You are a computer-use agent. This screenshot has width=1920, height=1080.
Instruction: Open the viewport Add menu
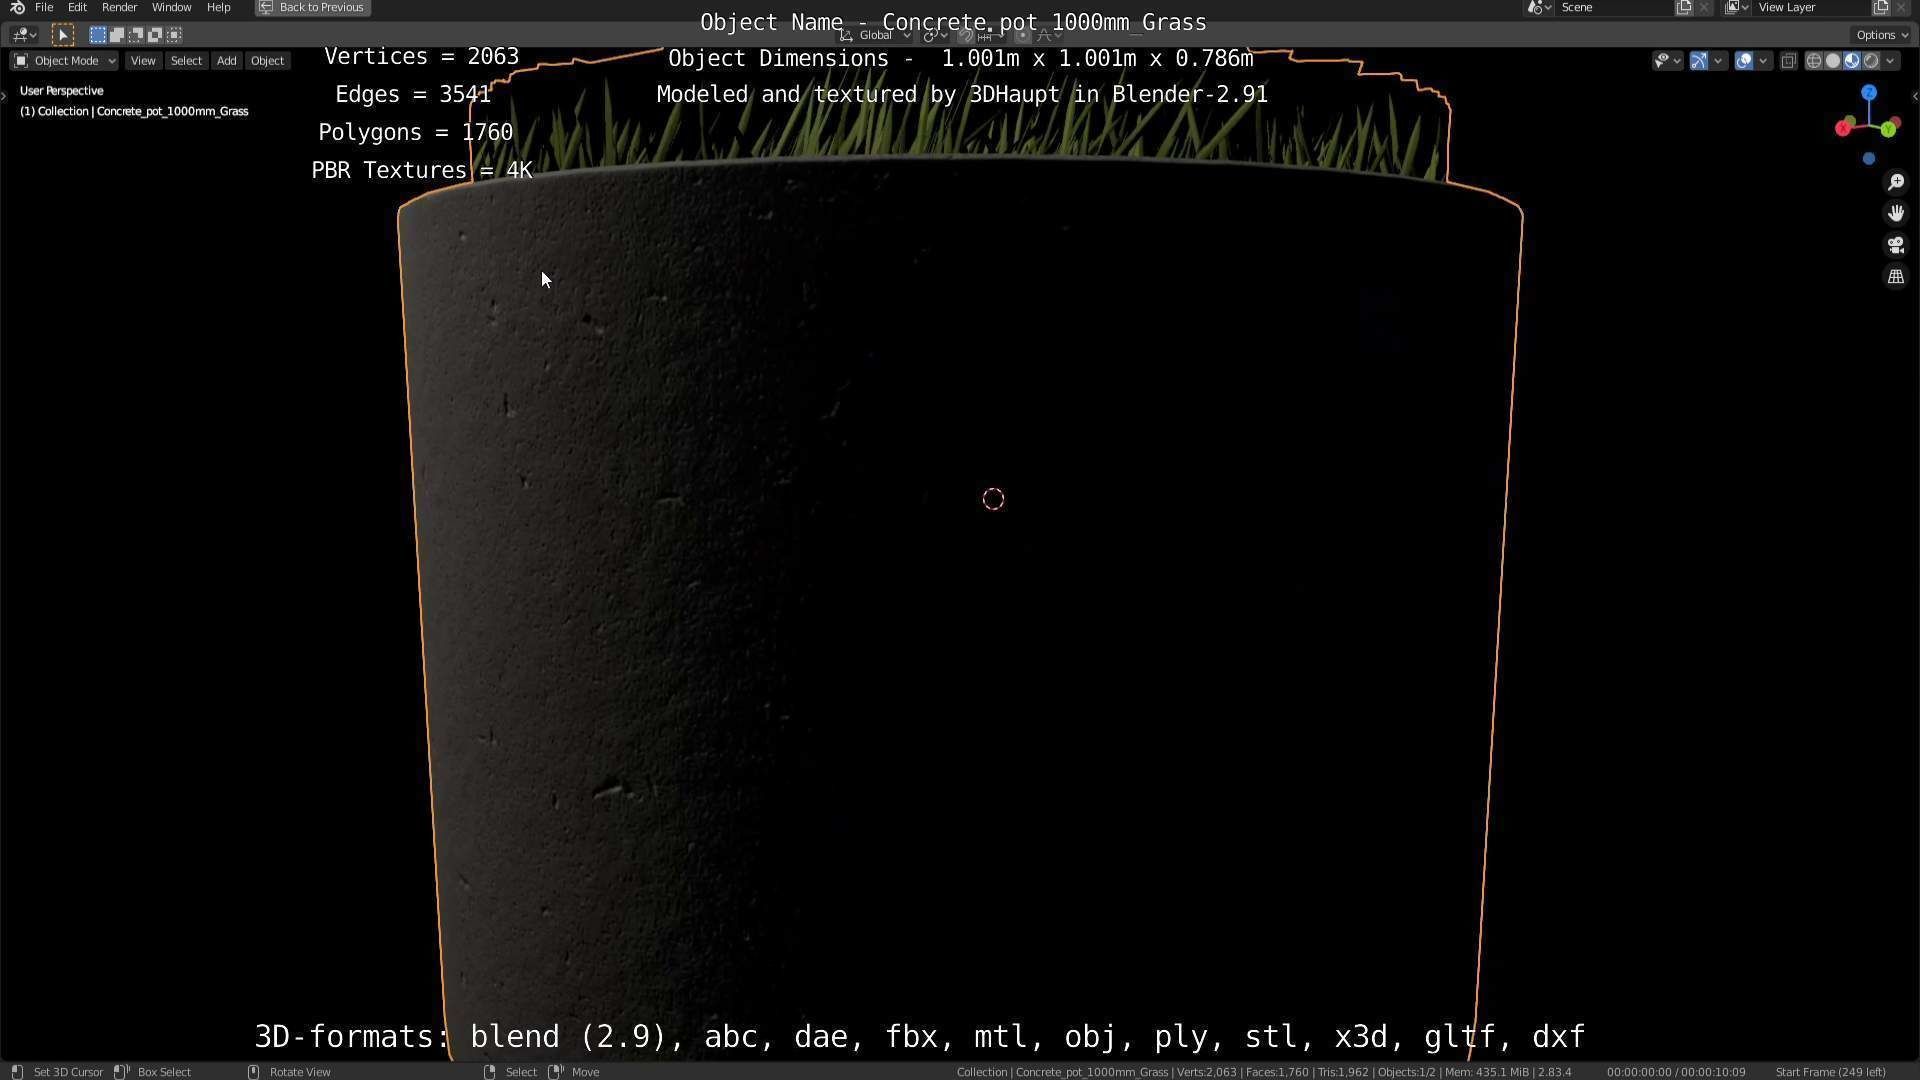coord(226,61)
